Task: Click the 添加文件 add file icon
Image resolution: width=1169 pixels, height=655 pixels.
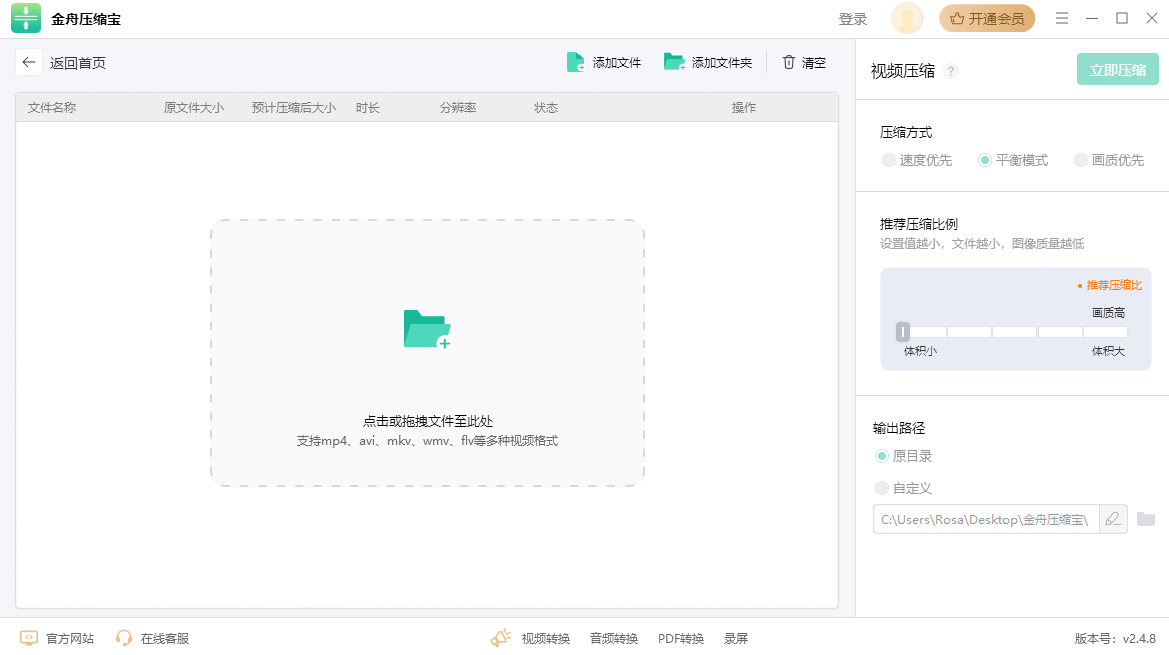Action: 576,61
